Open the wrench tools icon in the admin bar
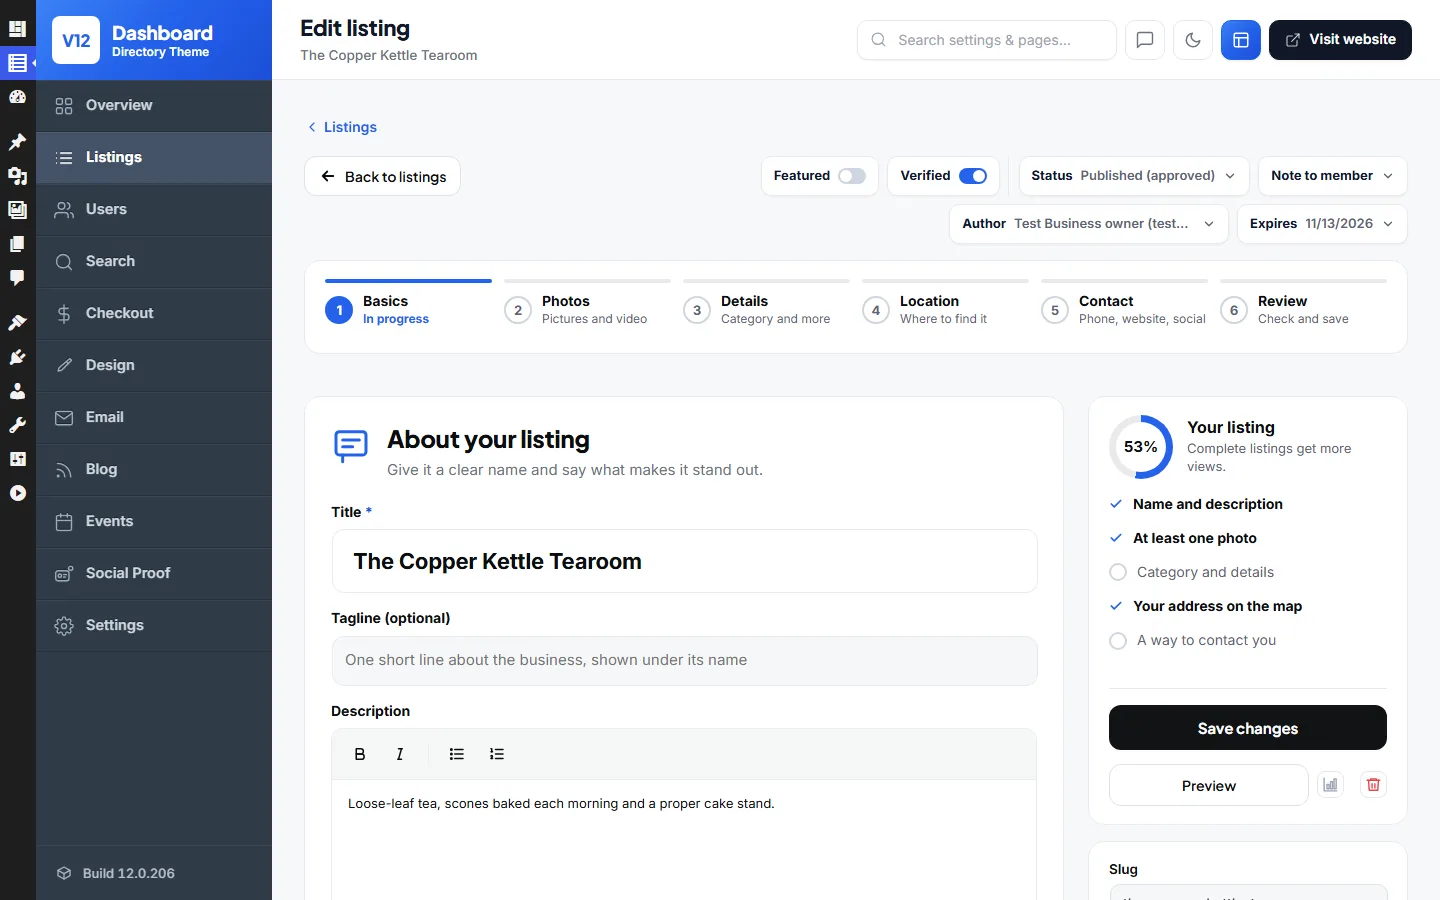Screen dimensions: 1440x900 click(17, 425)
